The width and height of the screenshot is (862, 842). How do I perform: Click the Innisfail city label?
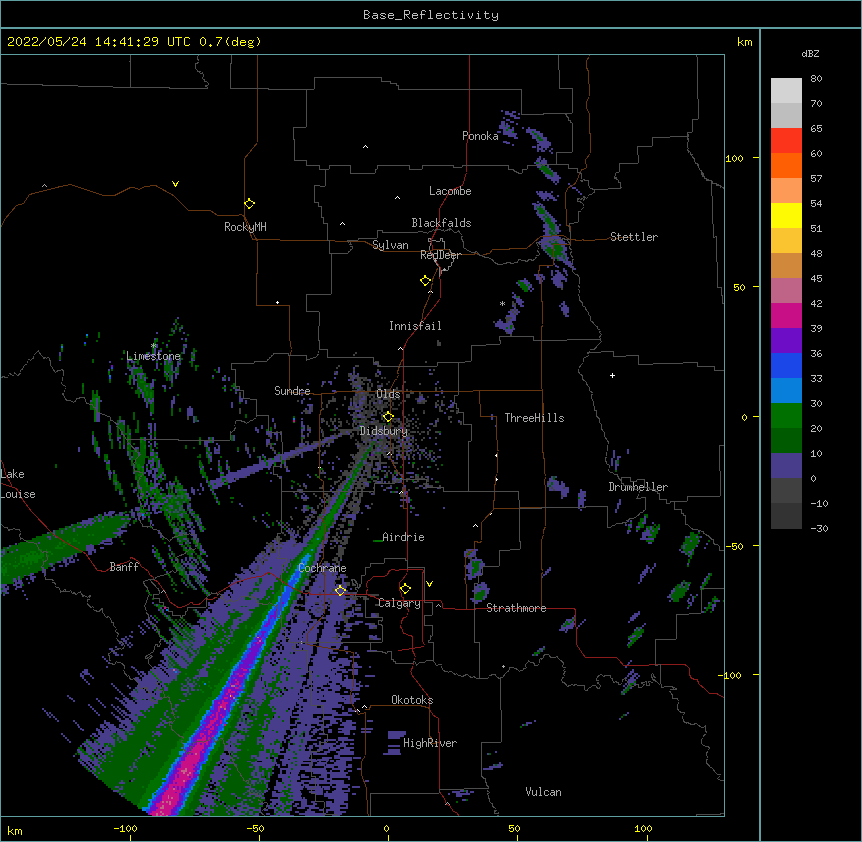pyautogui.click(x=415, y=326)
